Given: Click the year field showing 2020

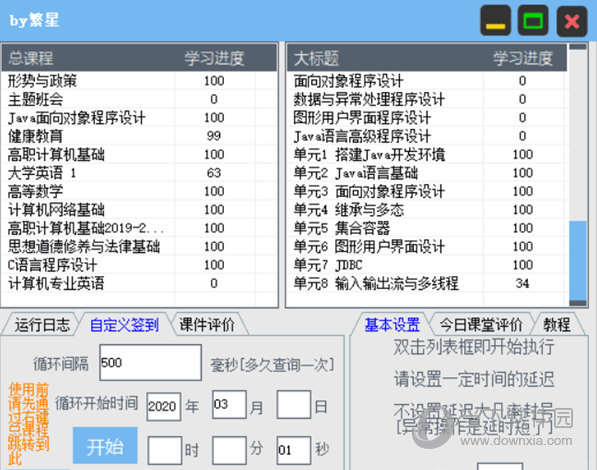Looking at the screenshot, I should pyautogui.click(x=163, y=406).
